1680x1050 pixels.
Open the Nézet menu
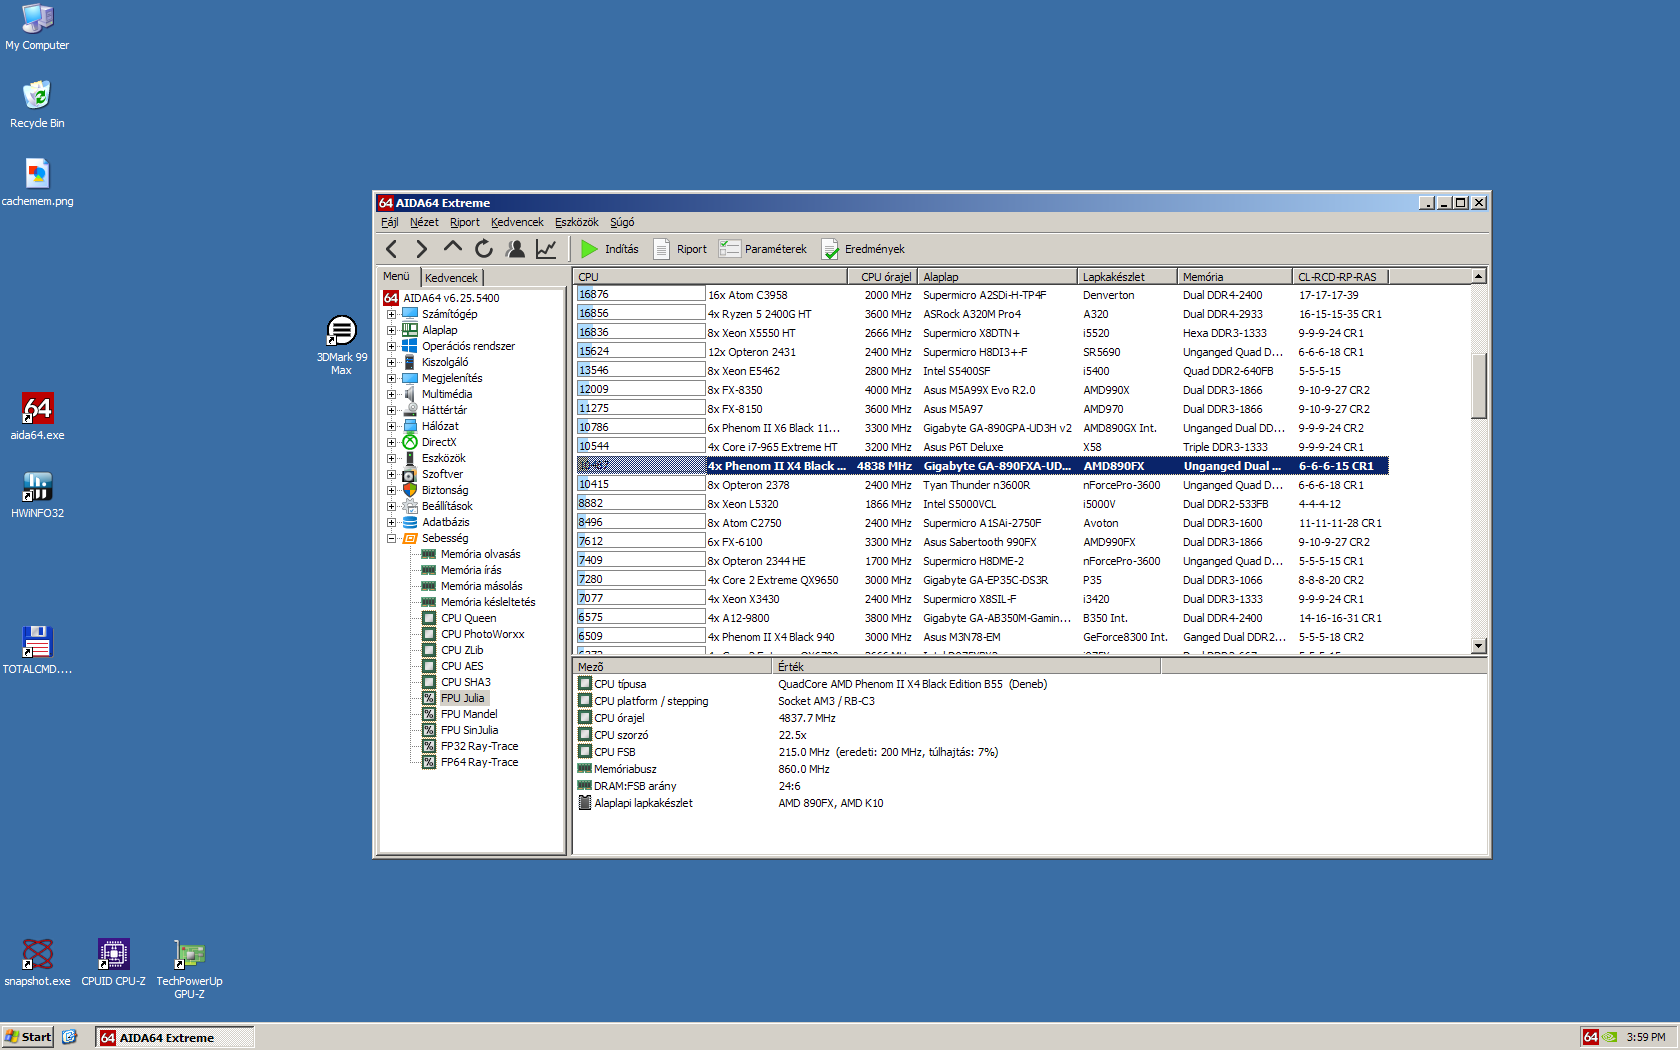click(424, 222)
